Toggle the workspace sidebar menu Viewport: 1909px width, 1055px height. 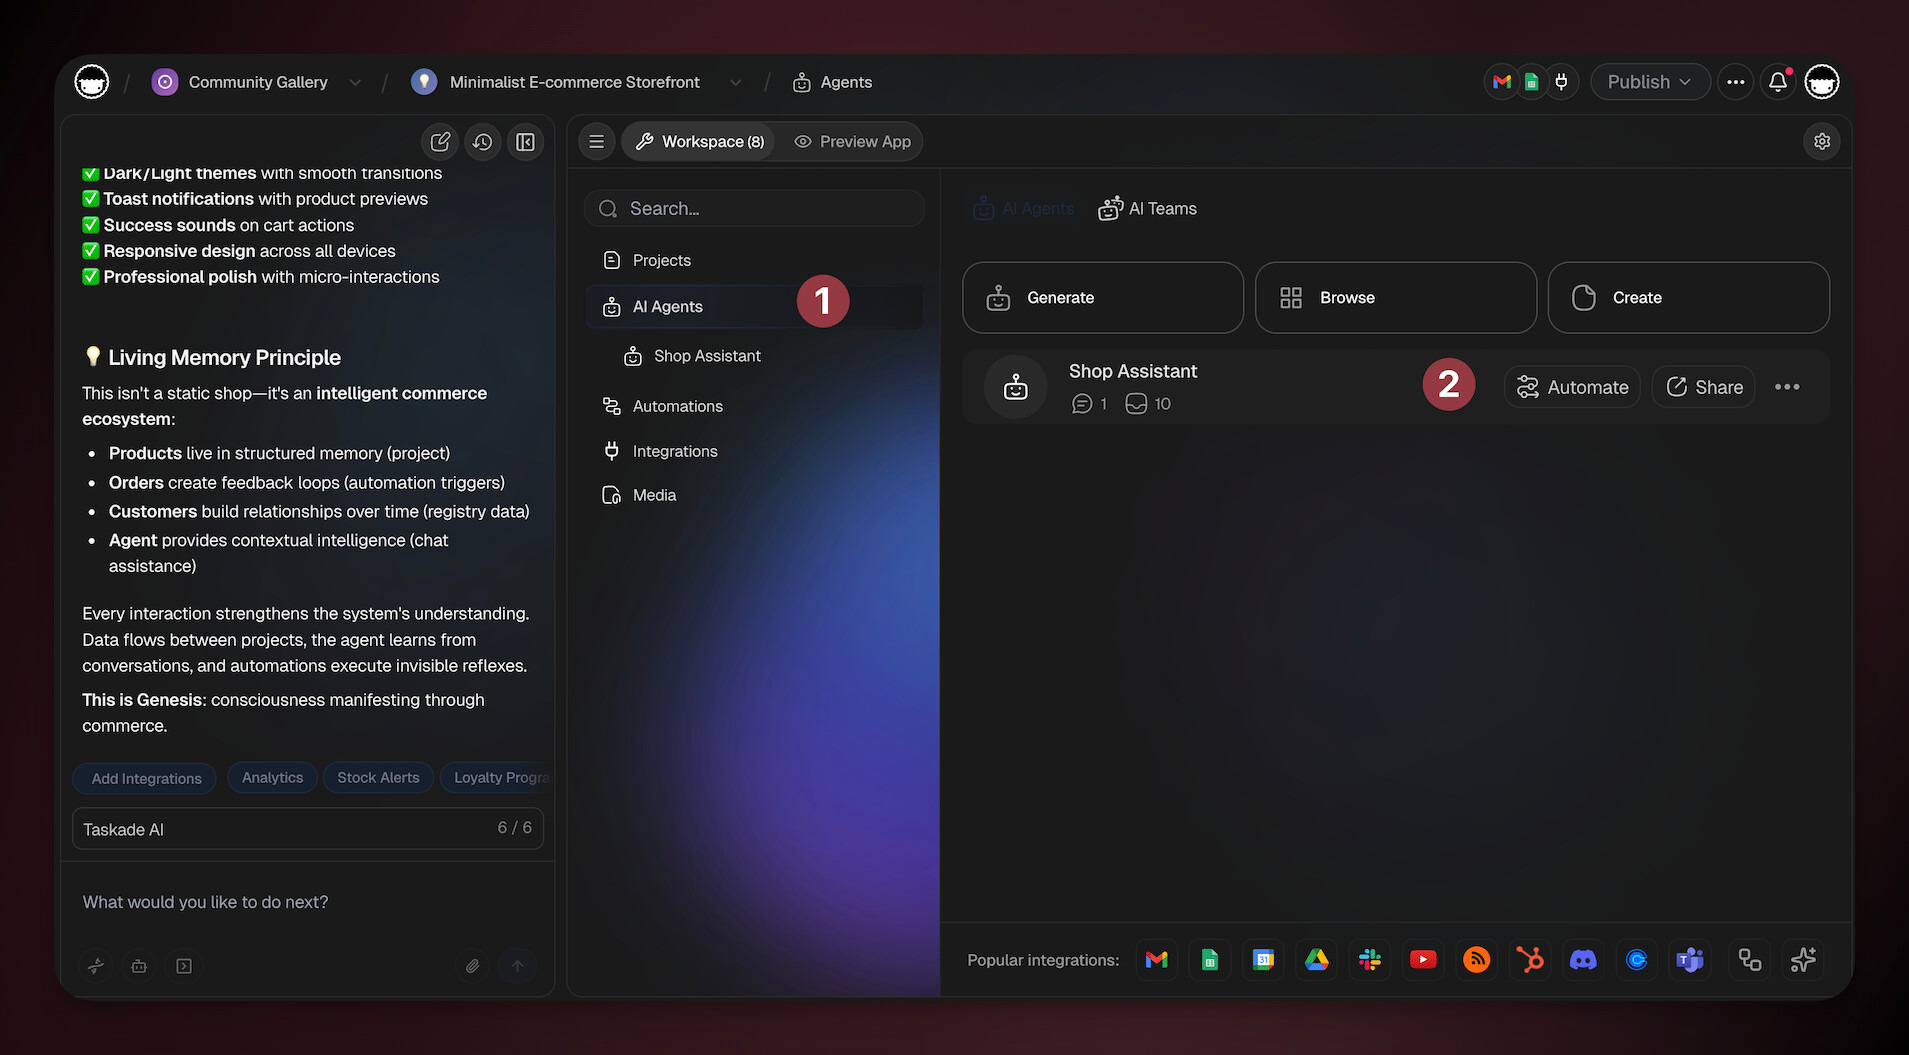point(597,142)
